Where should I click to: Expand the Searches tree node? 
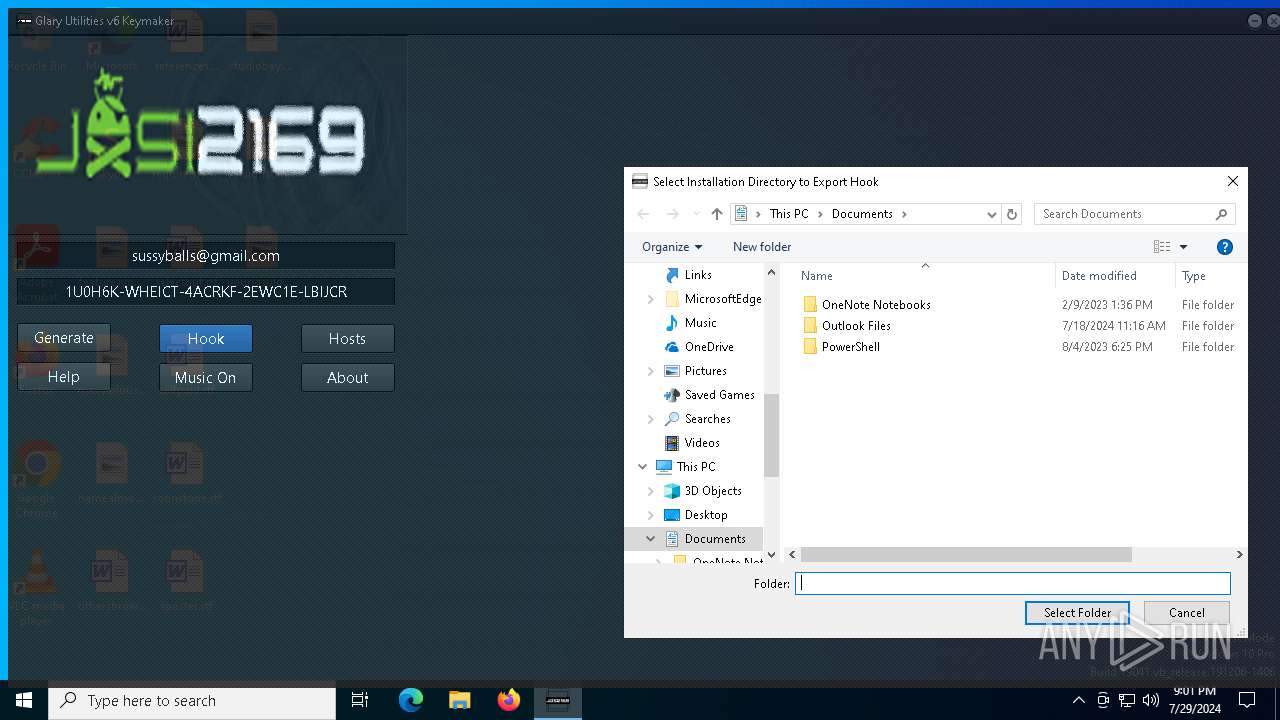[x=651, y=419]
